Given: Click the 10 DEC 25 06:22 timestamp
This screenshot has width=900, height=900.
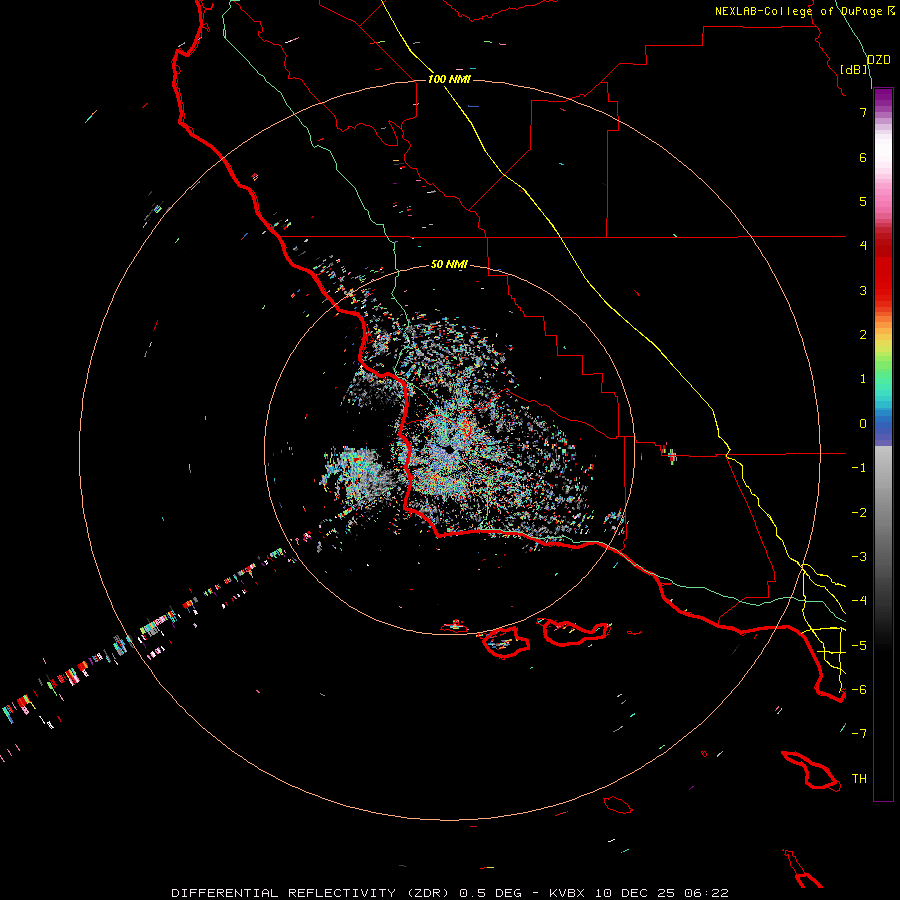Looking at the screenshot, I should click(x=661, y=893).
